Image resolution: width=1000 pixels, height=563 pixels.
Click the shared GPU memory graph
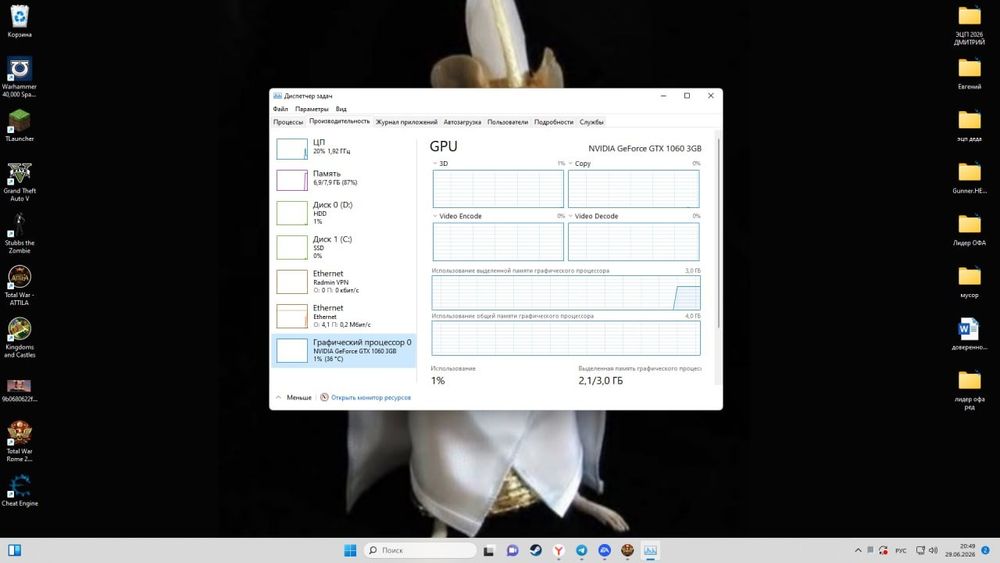point(566,338)
